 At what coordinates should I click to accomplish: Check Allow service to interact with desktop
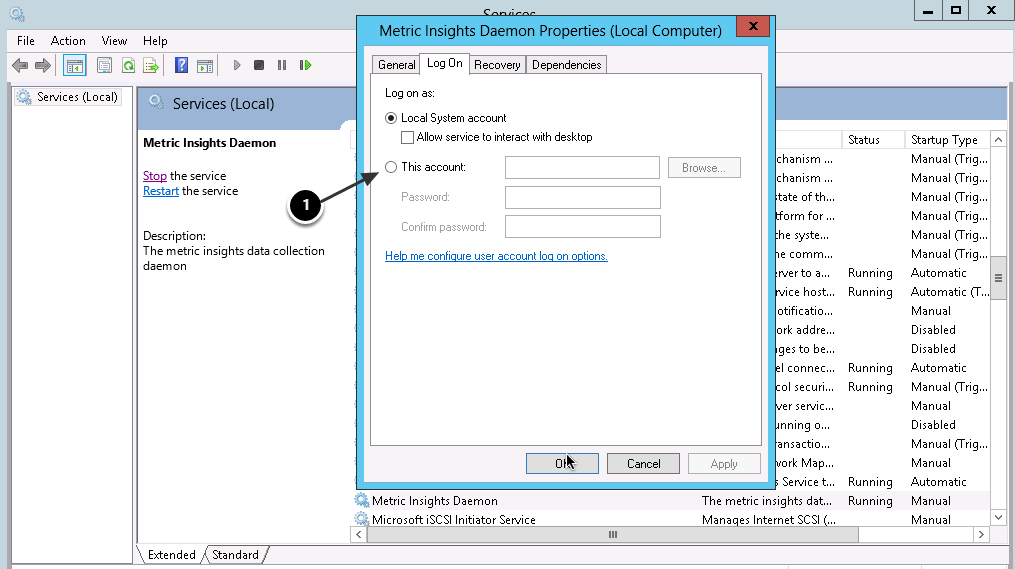coord(407,137)
